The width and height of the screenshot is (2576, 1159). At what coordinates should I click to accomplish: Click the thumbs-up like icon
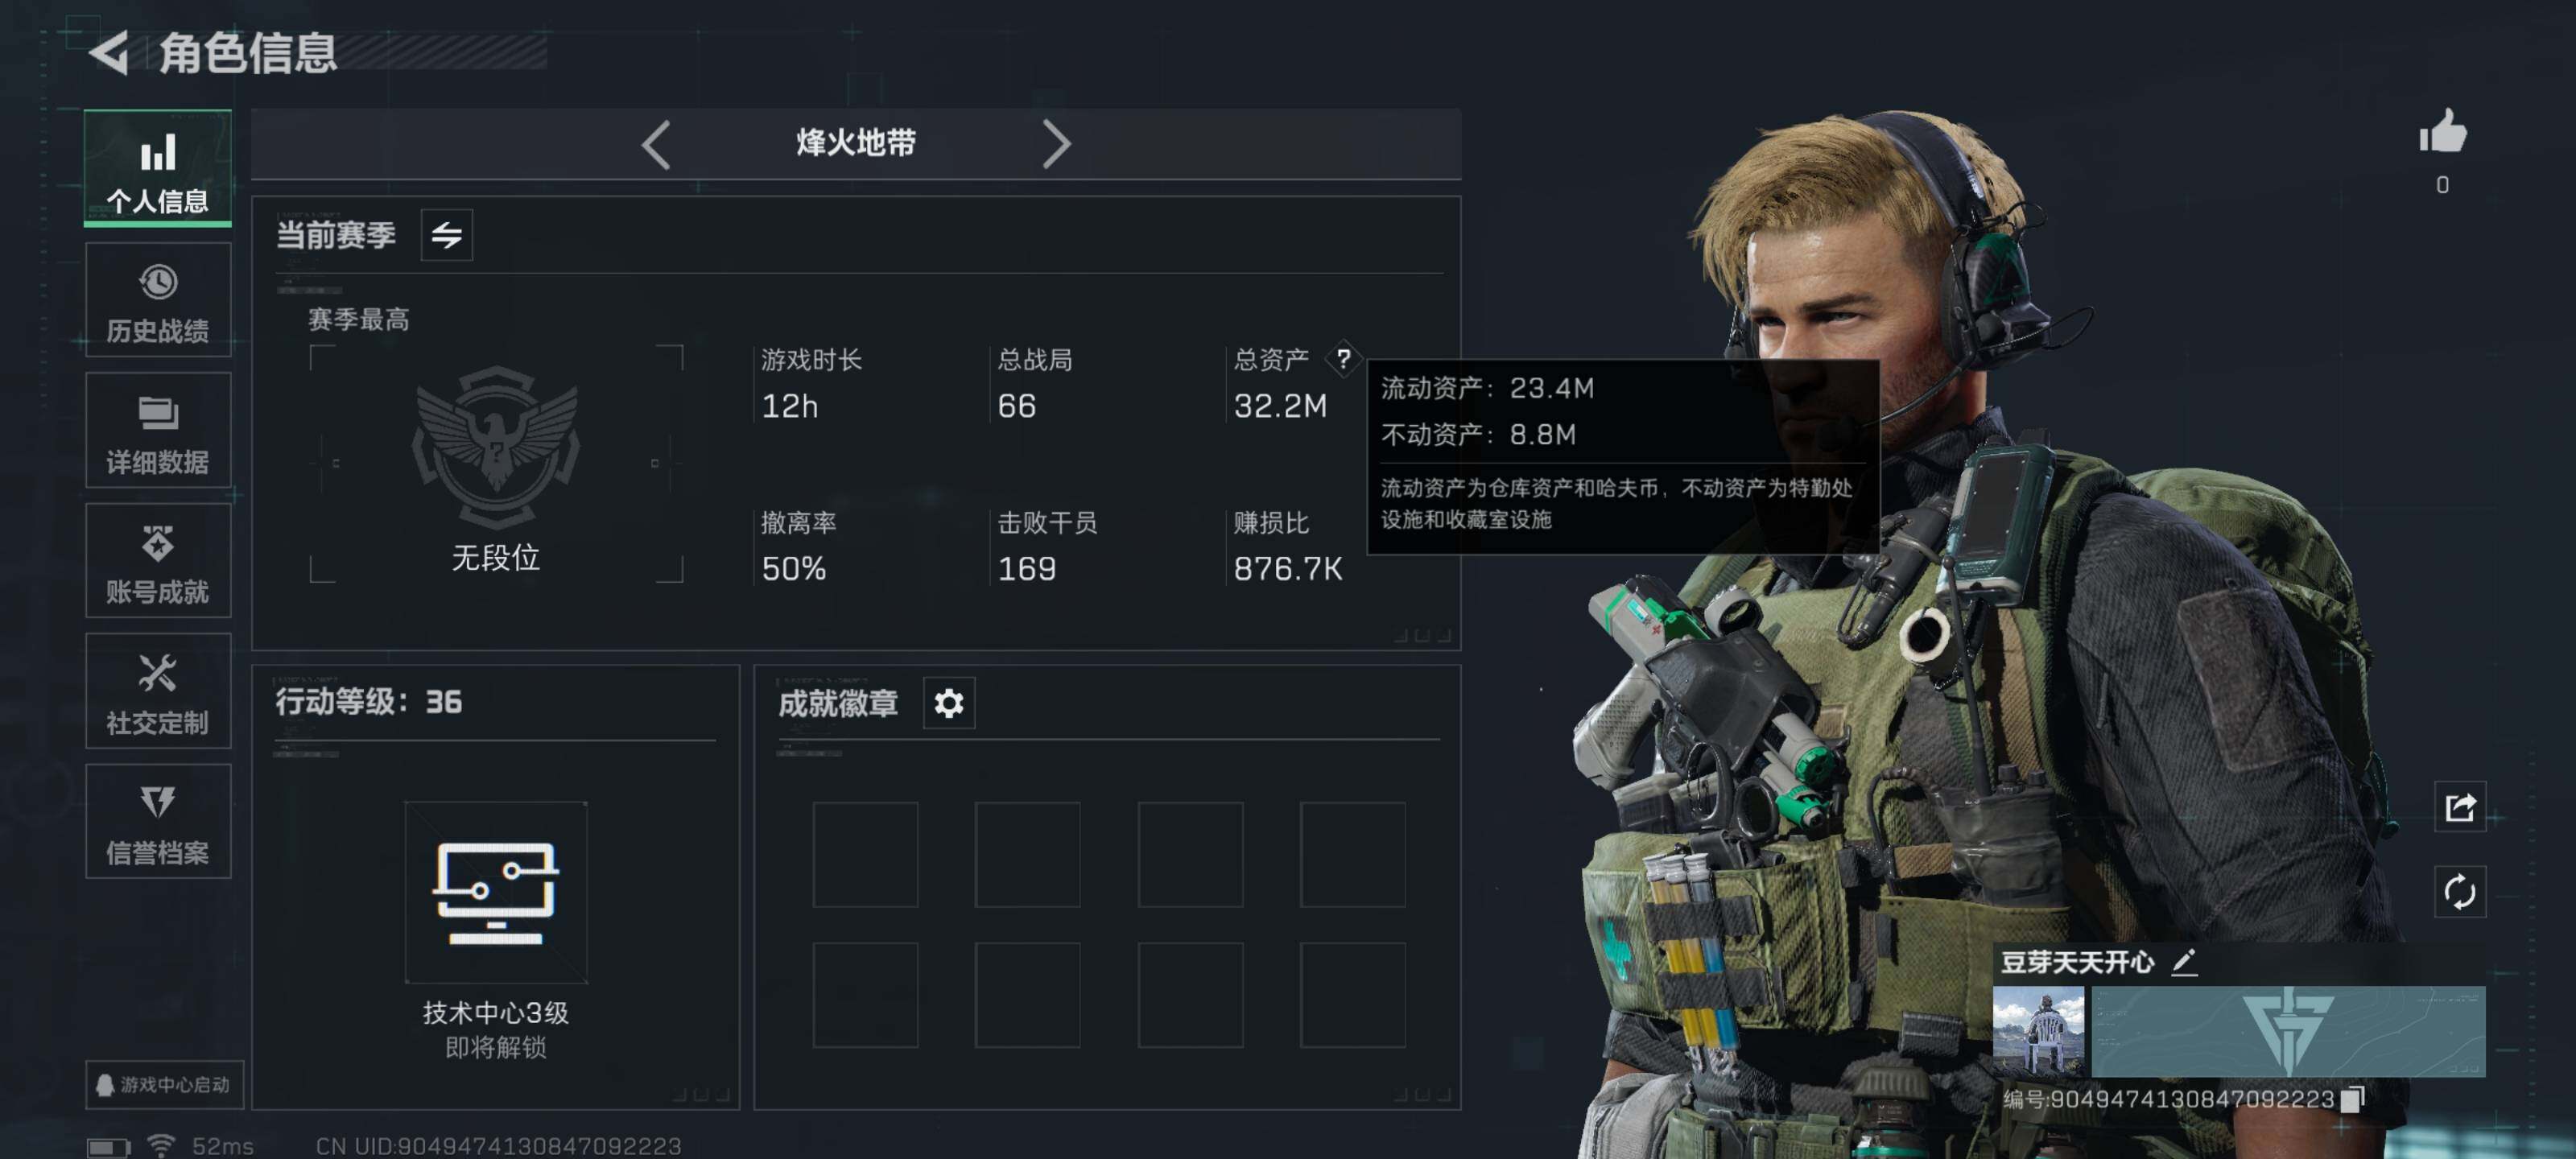click(x=2442, y=132)
